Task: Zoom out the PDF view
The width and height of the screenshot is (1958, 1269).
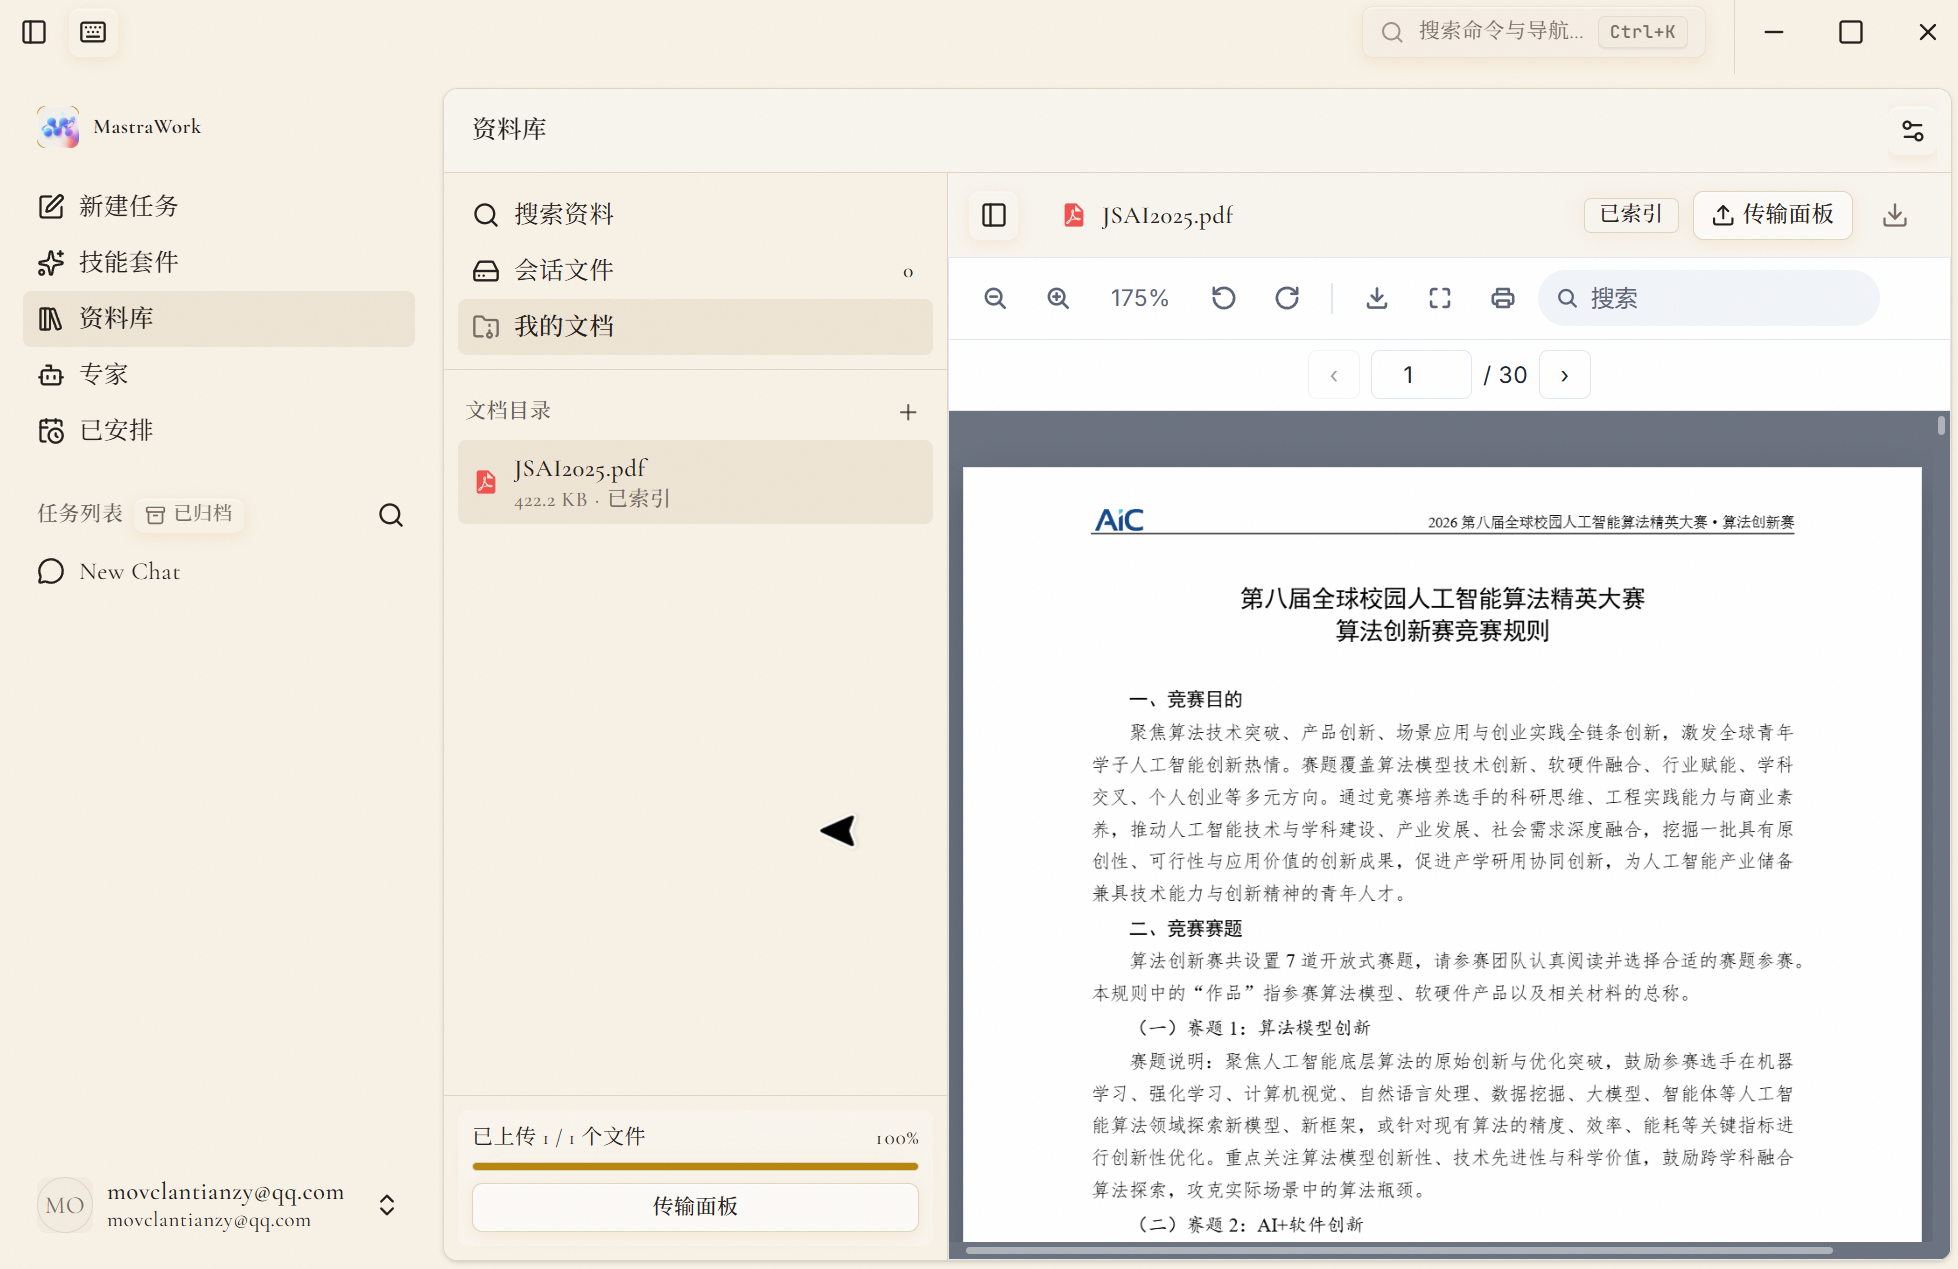Action: coord(995,298)
